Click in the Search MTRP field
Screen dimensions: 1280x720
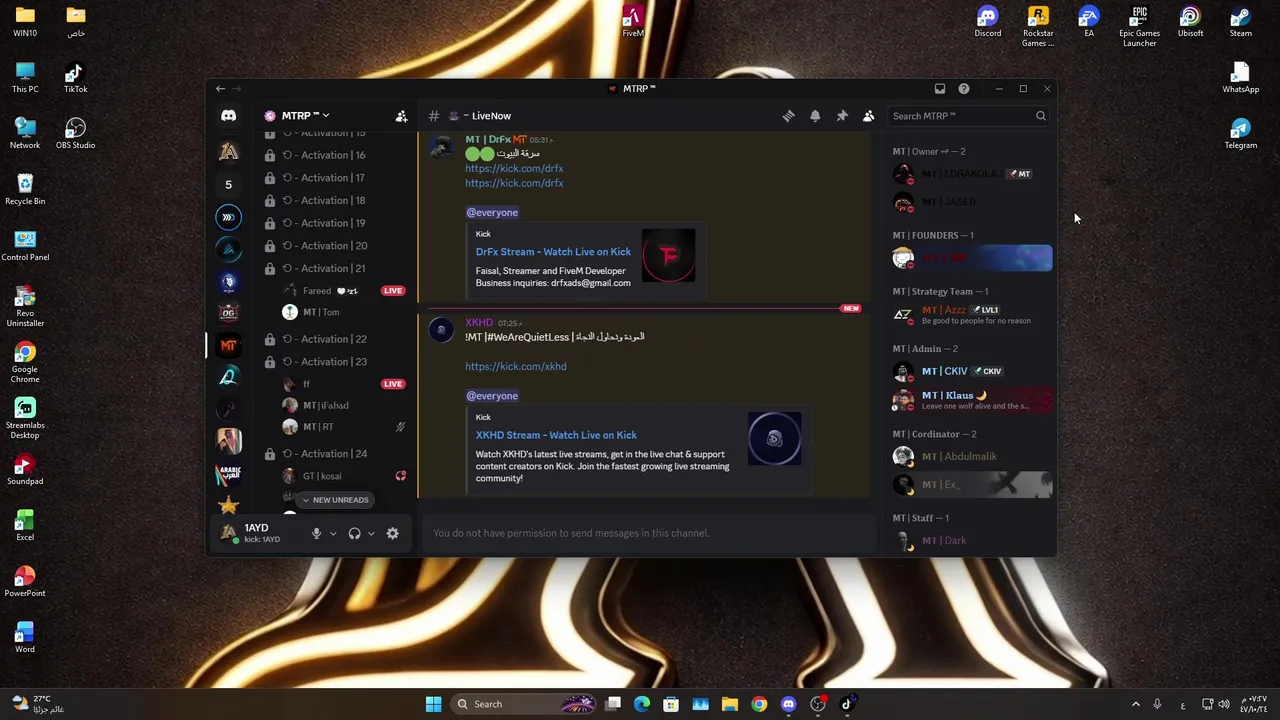coord(969,116)
